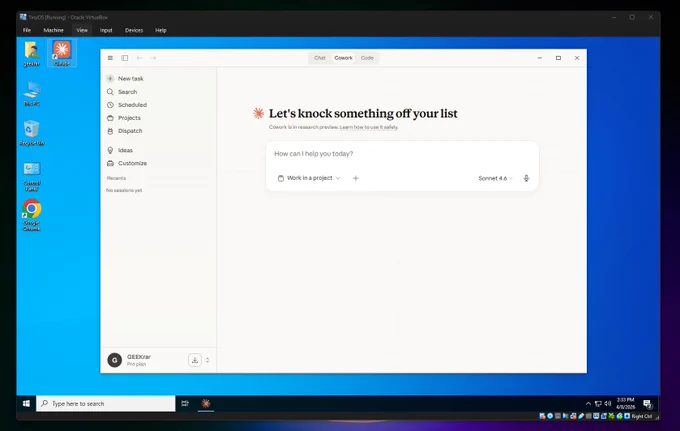
Task: Click the Dispatch icon
Action: click(x=110, y=131)
